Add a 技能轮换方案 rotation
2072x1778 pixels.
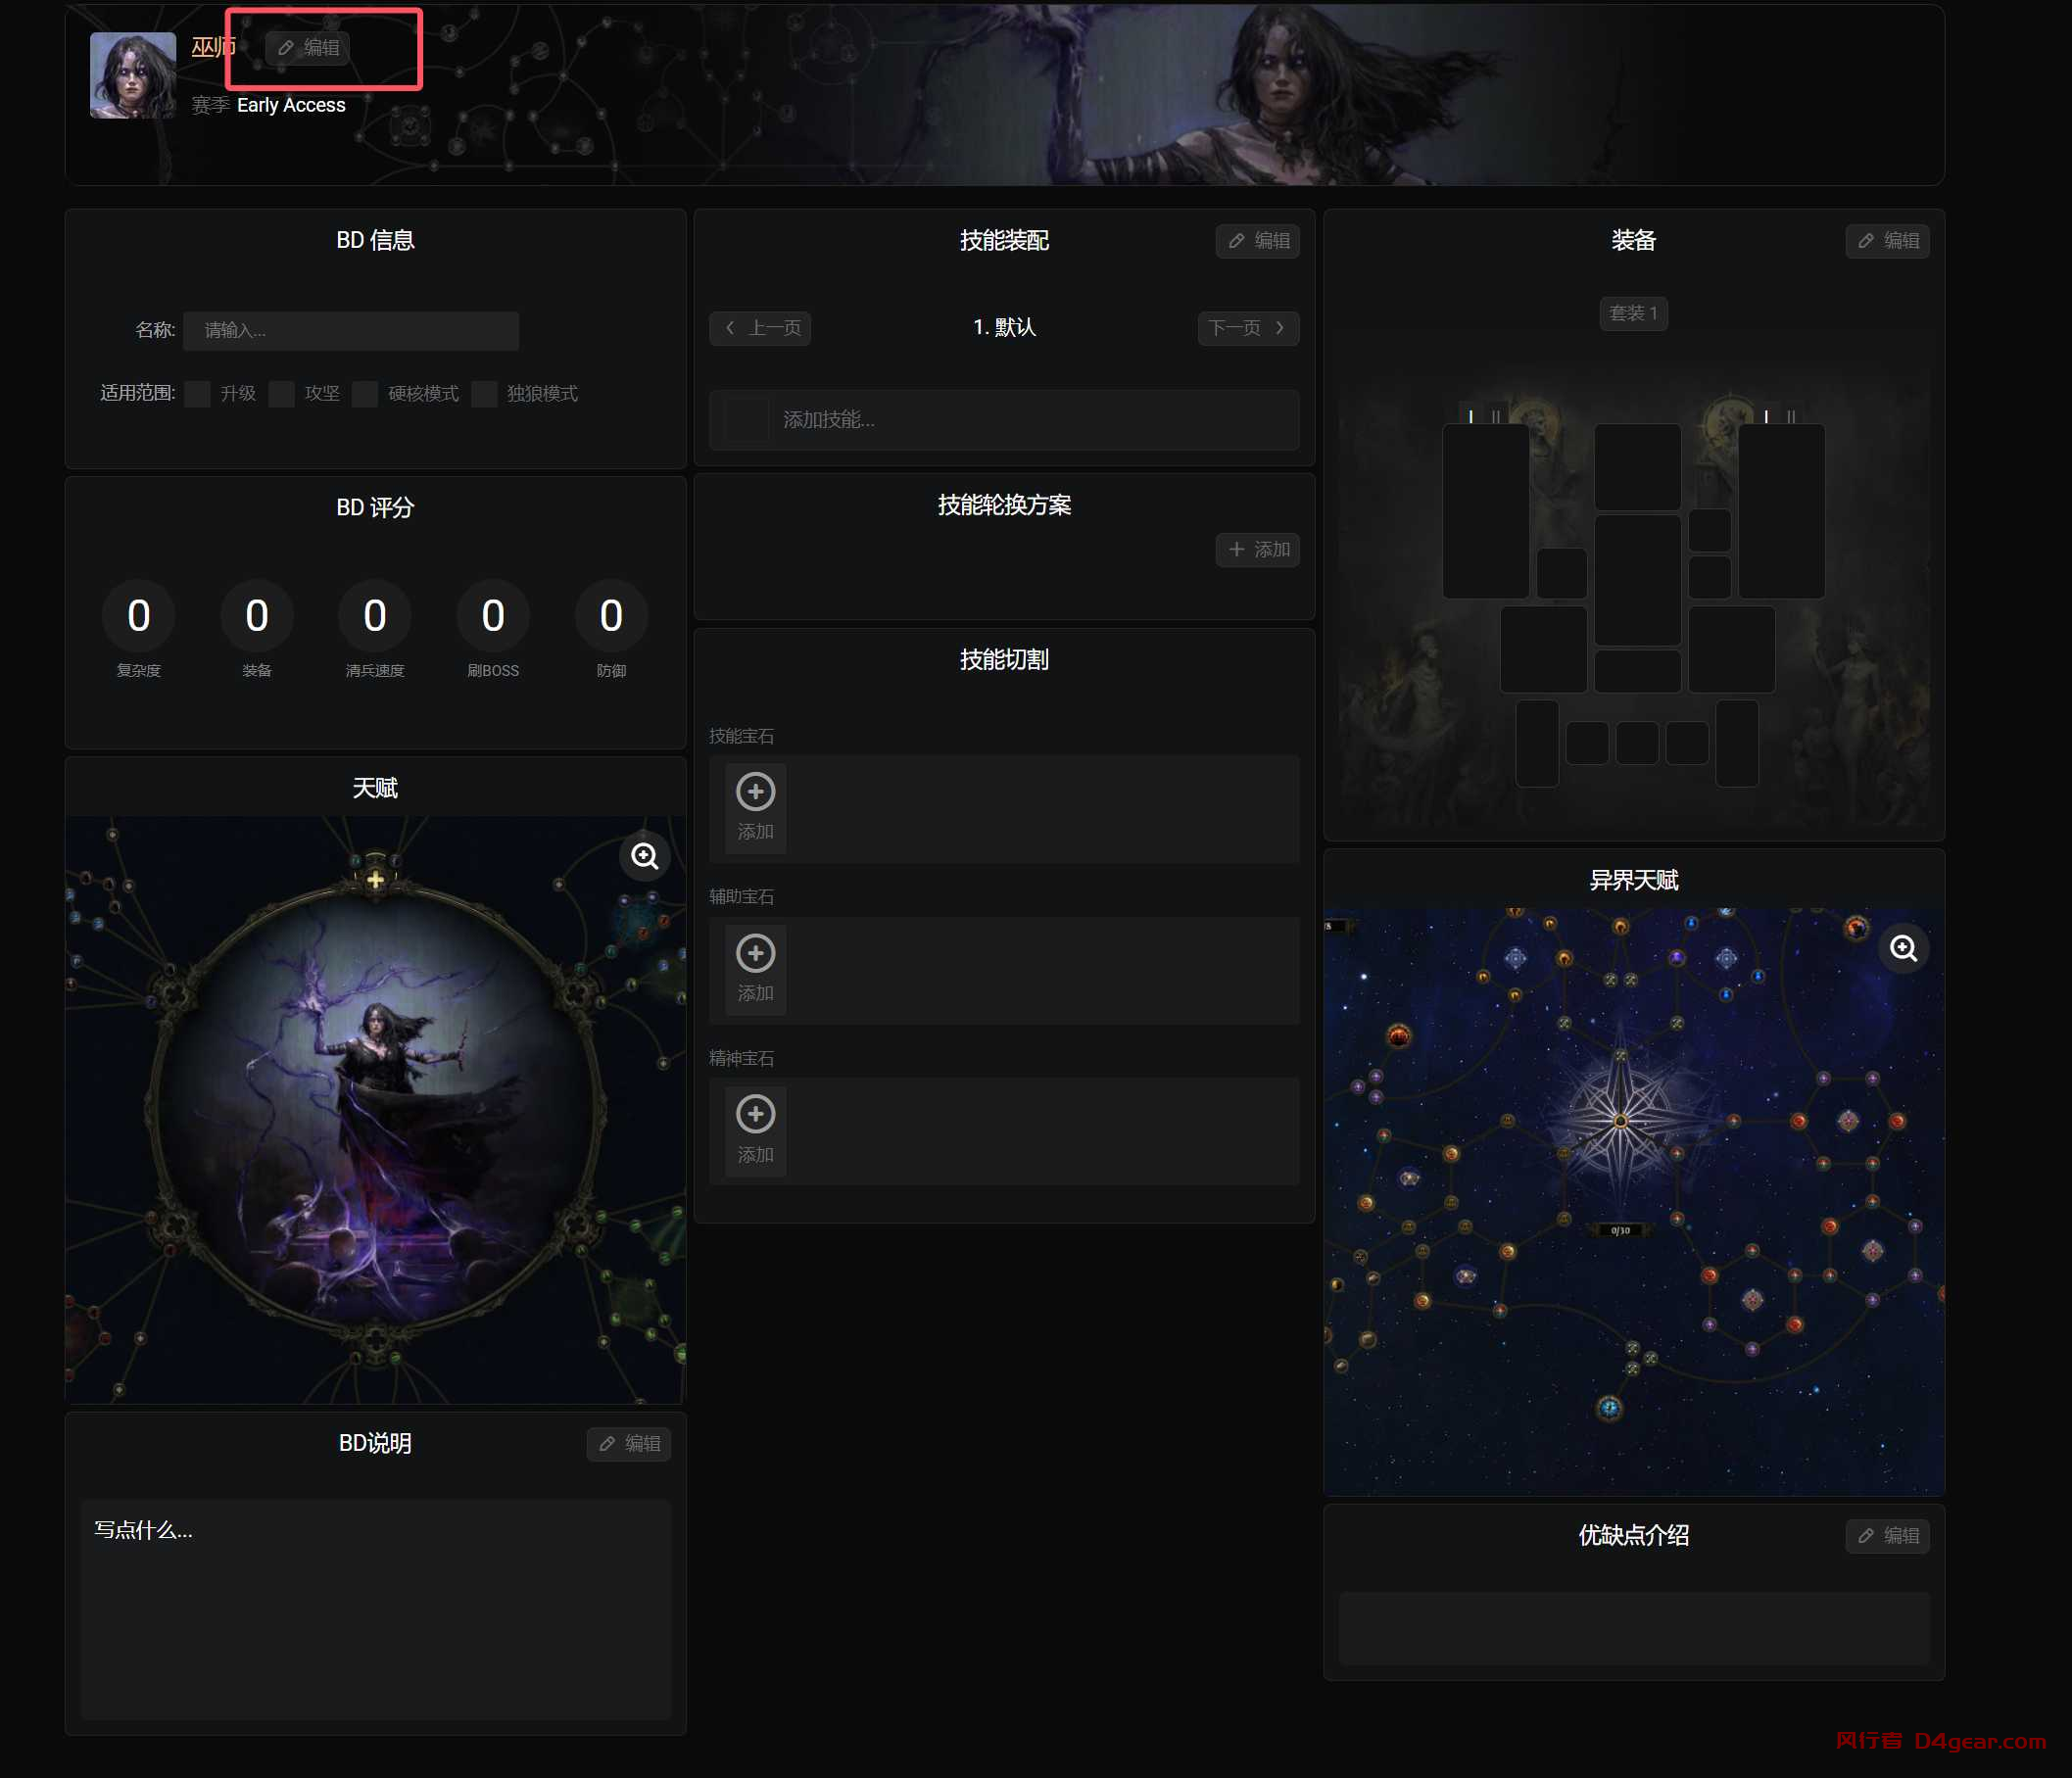coord(1257,550)
